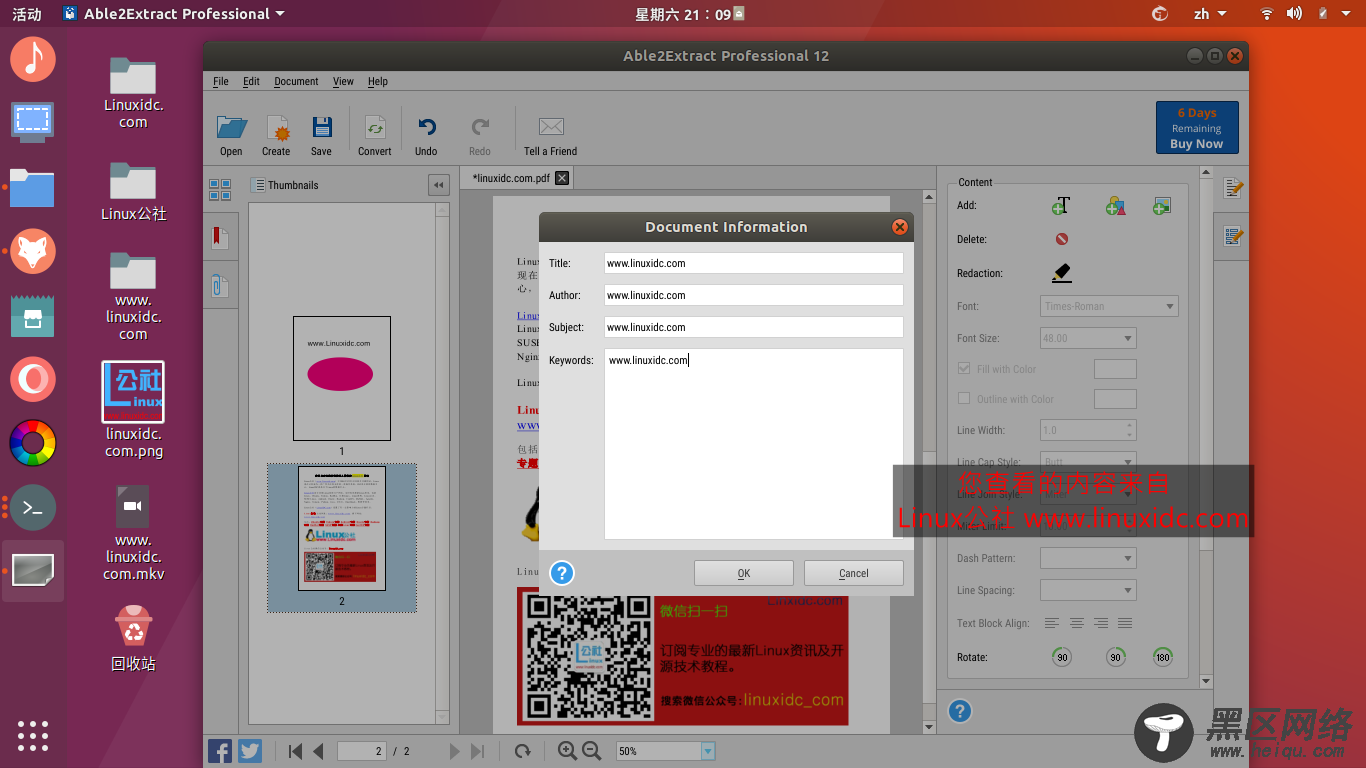Viewport: 1366px width, 768px height.
Task: Open the Show Applications grid
Action: [x=33, y=735]
